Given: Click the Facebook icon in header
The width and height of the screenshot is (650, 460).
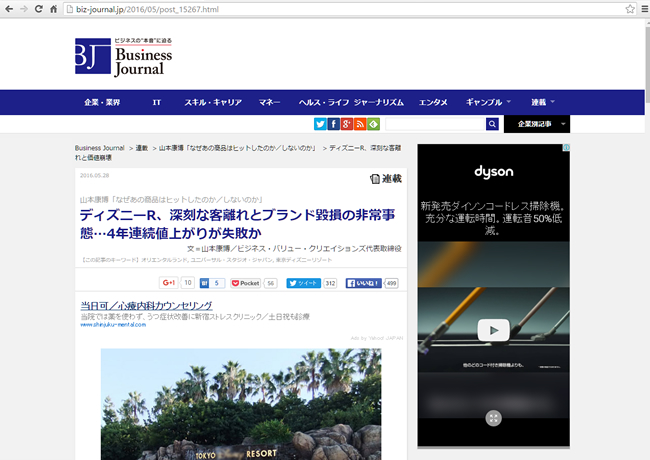Looking at the screenshot, I should [333, 124].
